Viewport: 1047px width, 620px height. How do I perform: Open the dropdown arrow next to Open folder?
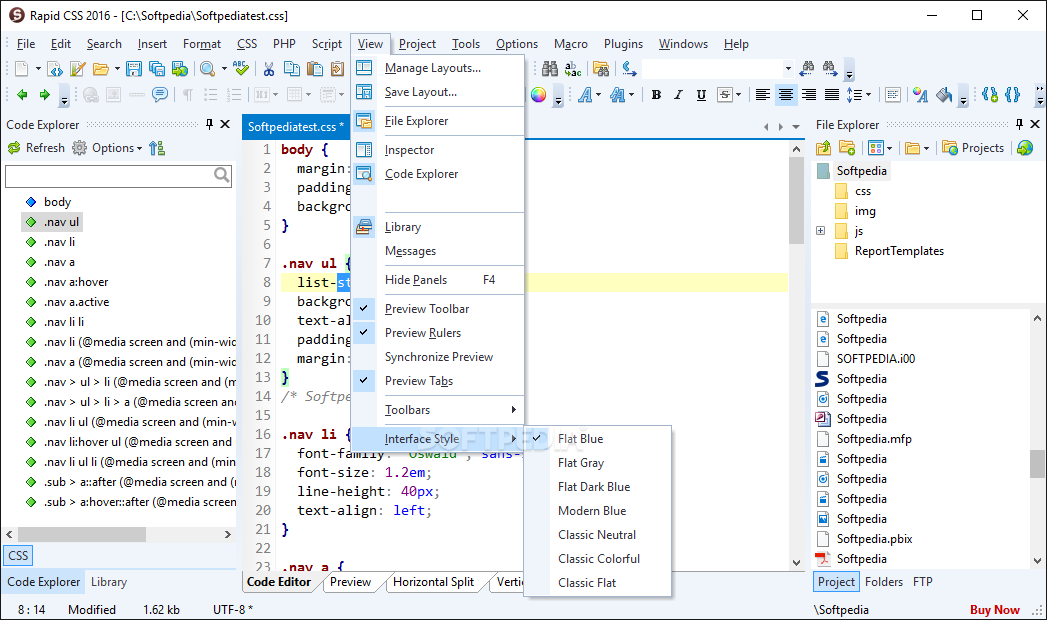tap(117, 69)
